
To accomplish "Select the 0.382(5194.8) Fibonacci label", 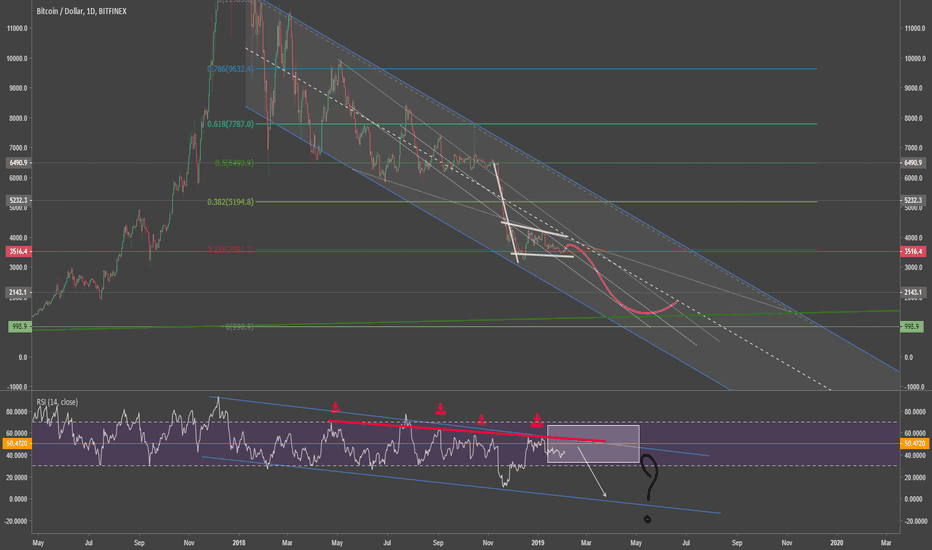I will 230,202.
